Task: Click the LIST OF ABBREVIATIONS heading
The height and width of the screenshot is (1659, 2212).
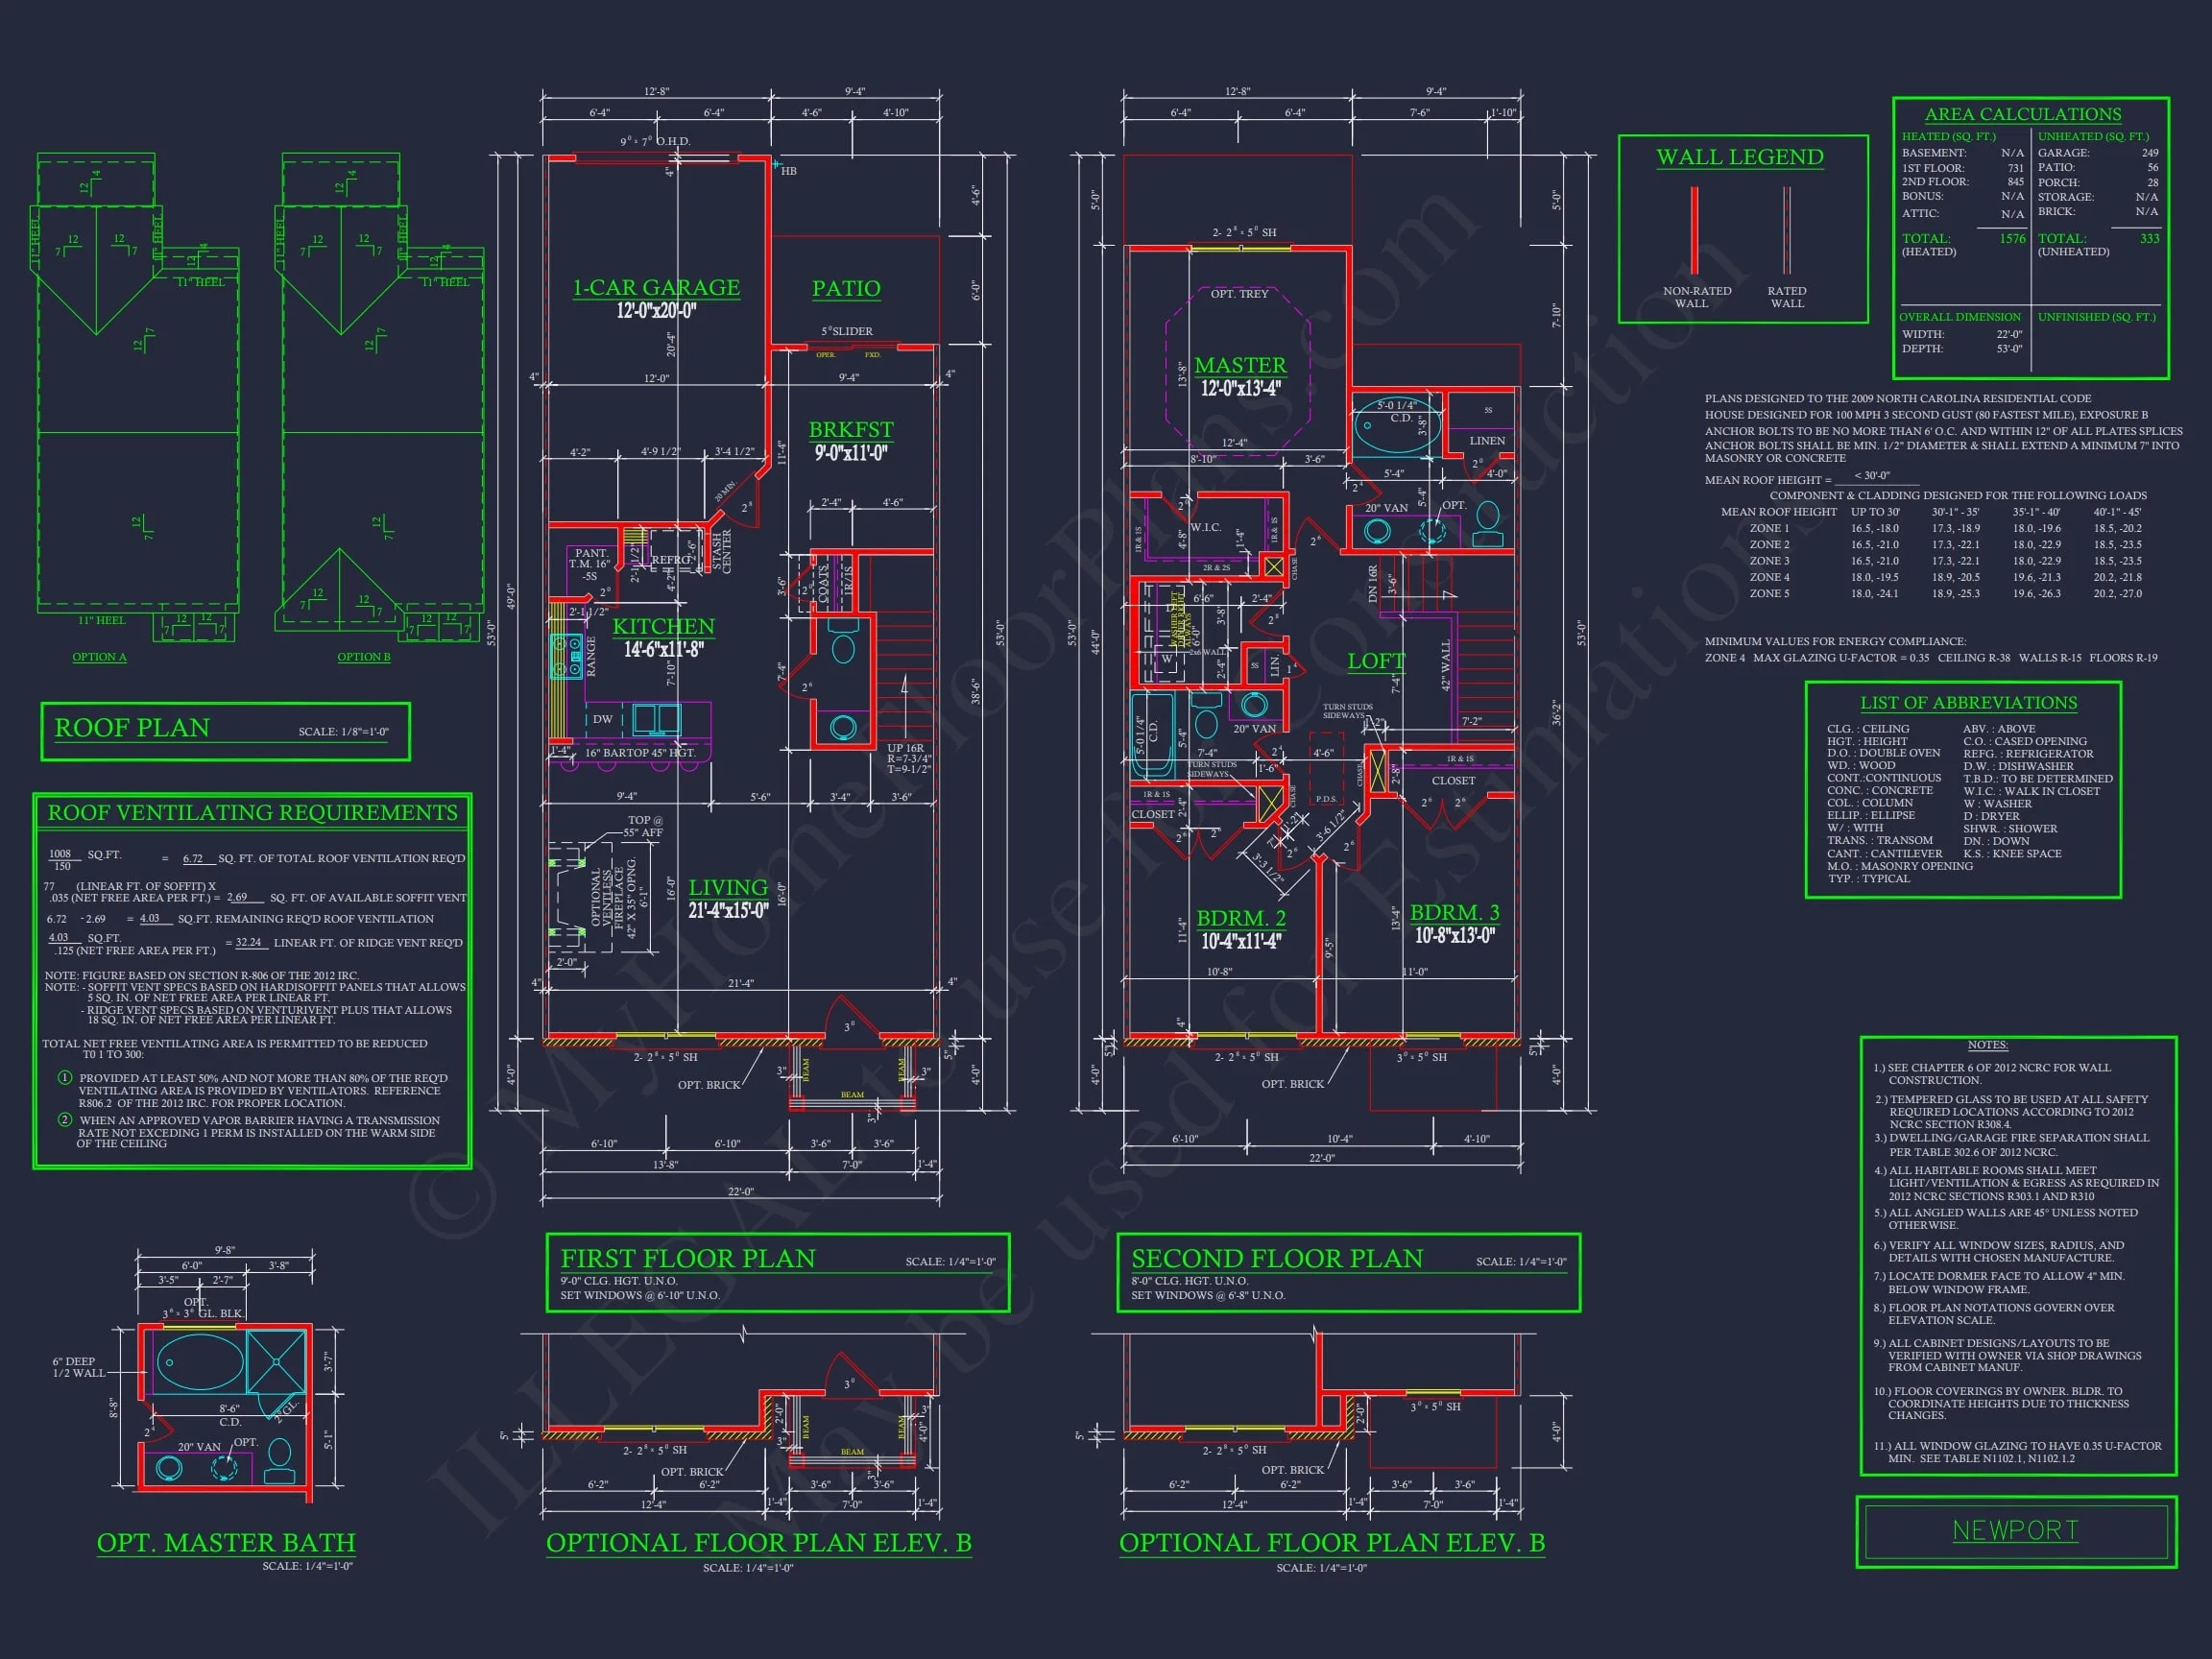Action: coord(1968,703)
